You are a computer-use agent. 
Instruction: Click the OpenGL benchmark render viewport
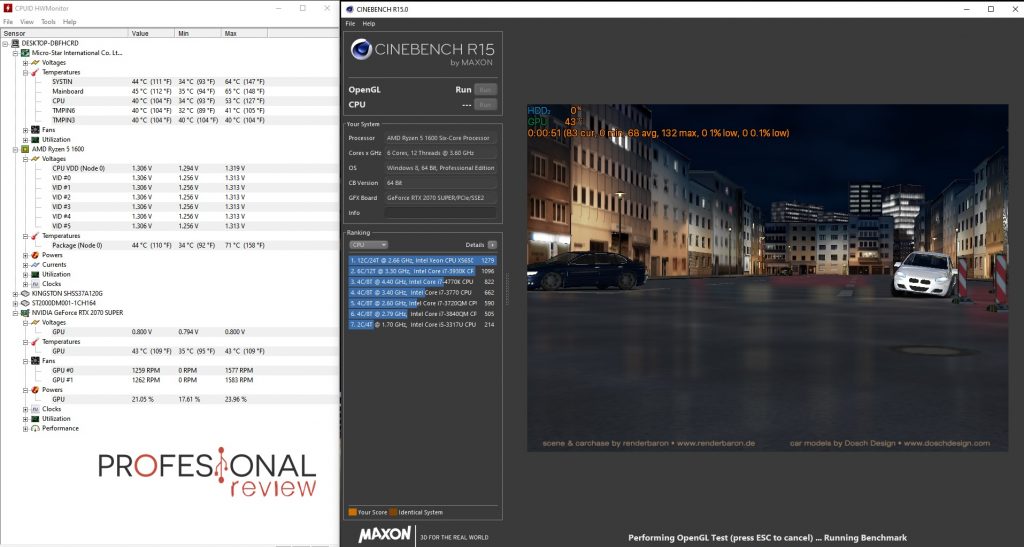tap(767, 278)
